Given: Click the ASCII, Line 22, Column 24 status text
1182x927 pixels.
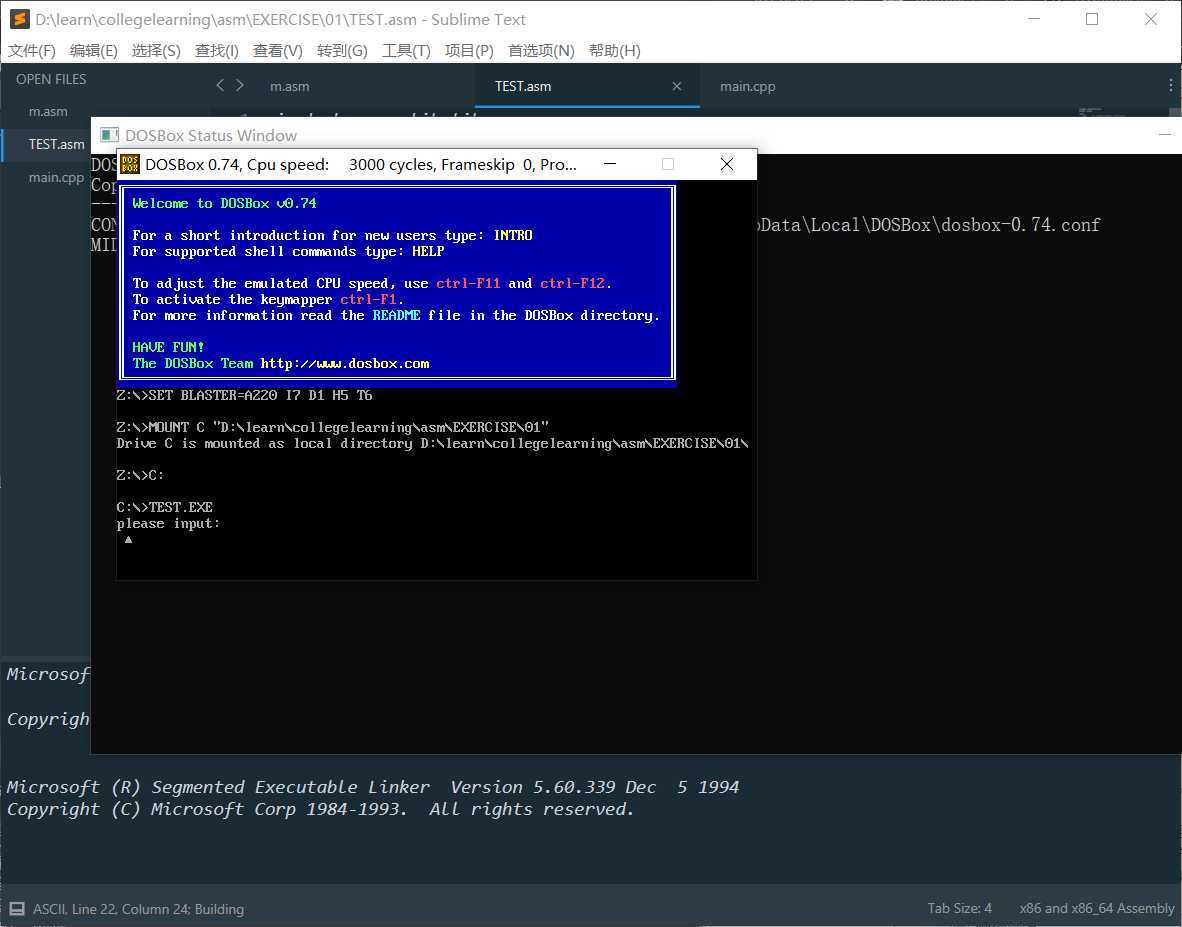Looking at the screenshot, I should click(139, 909).
